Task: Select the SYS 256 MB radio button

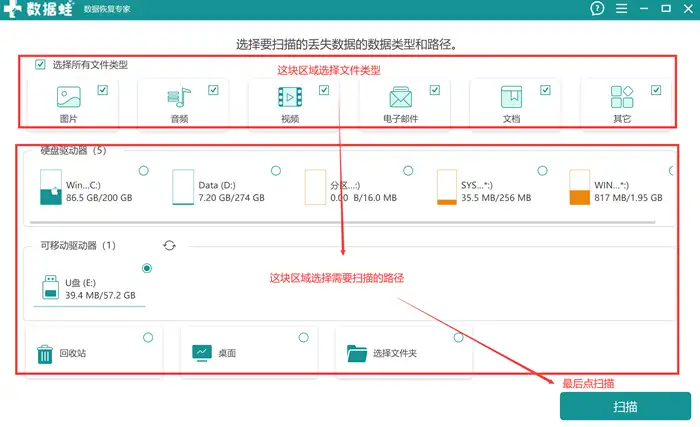Action: pyautogui.click(x=542, y=171)
